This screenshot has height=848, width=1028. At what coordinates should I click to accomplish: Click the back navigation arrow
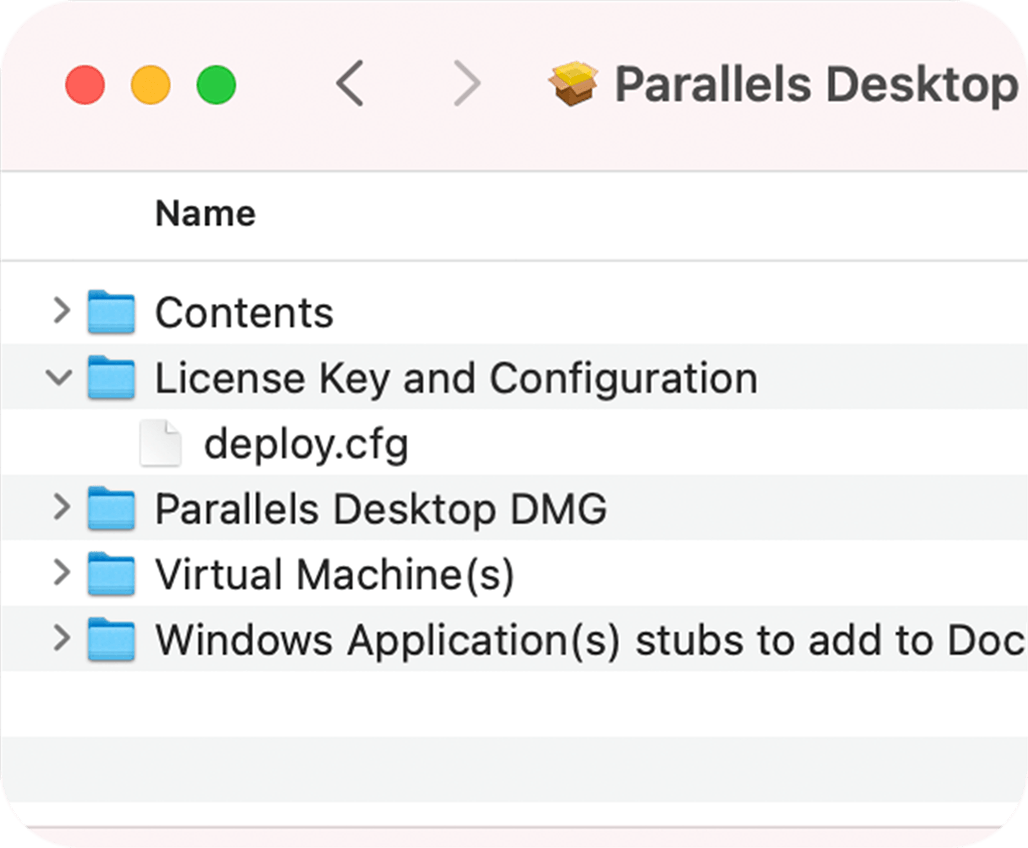[x=351, y=85]
